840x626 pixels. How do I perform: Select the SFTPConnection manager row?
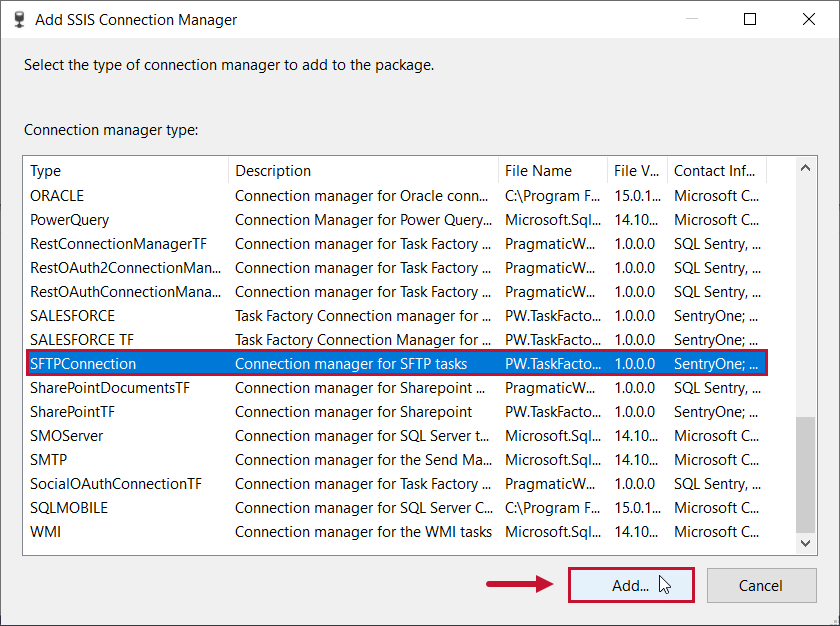pos(120,363)
